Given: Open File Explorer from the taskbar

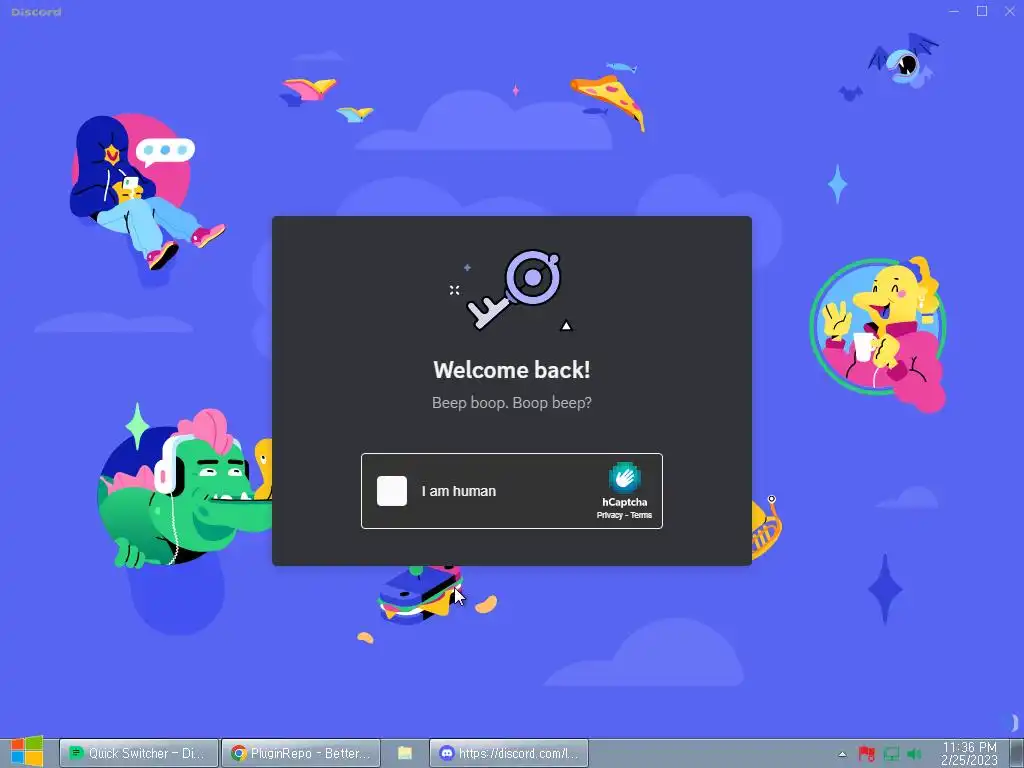Looking at the screenshot, I should (x=405, y=753).
